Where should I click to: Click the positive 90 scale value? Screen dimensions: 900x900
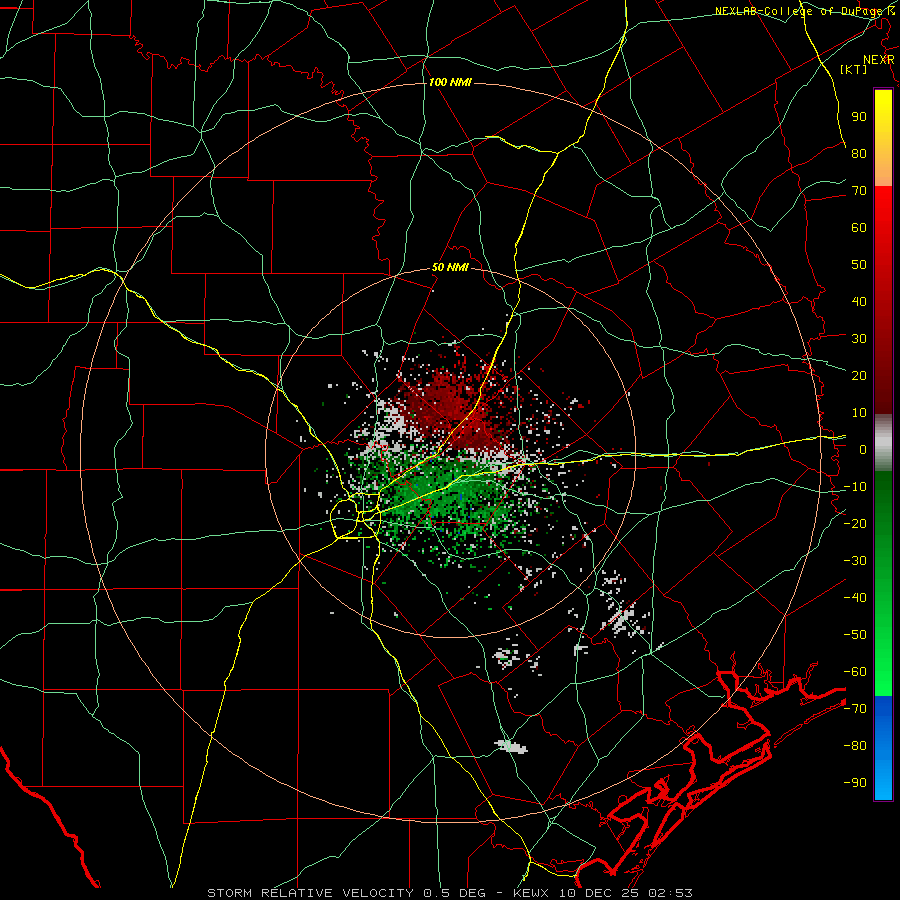[x=859, y=117]
